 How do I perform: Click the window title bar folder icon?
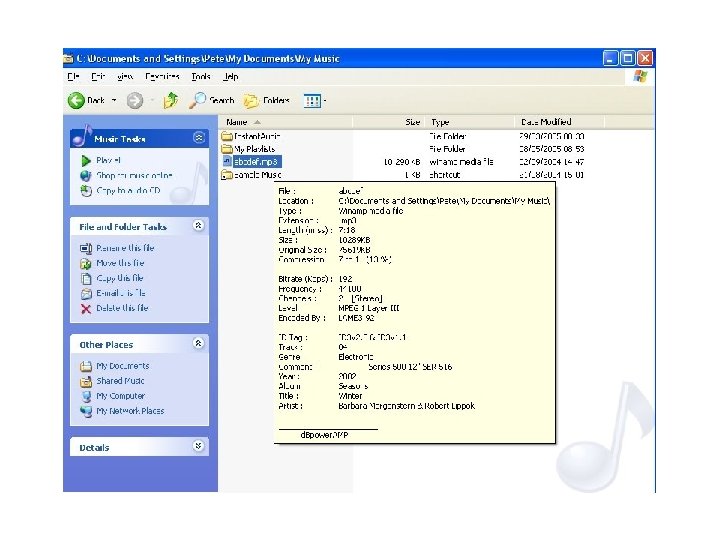point(68,58)
